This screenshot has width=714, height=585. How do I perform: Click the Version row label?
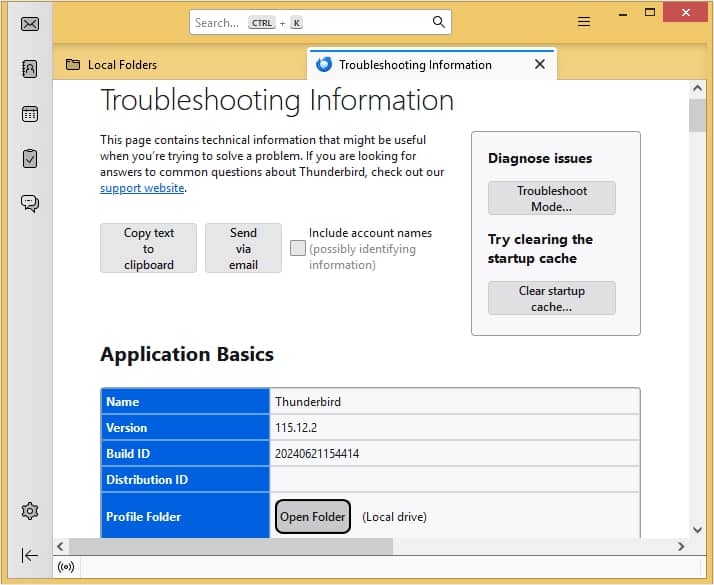pyautogui.click(x=127, y=427)
